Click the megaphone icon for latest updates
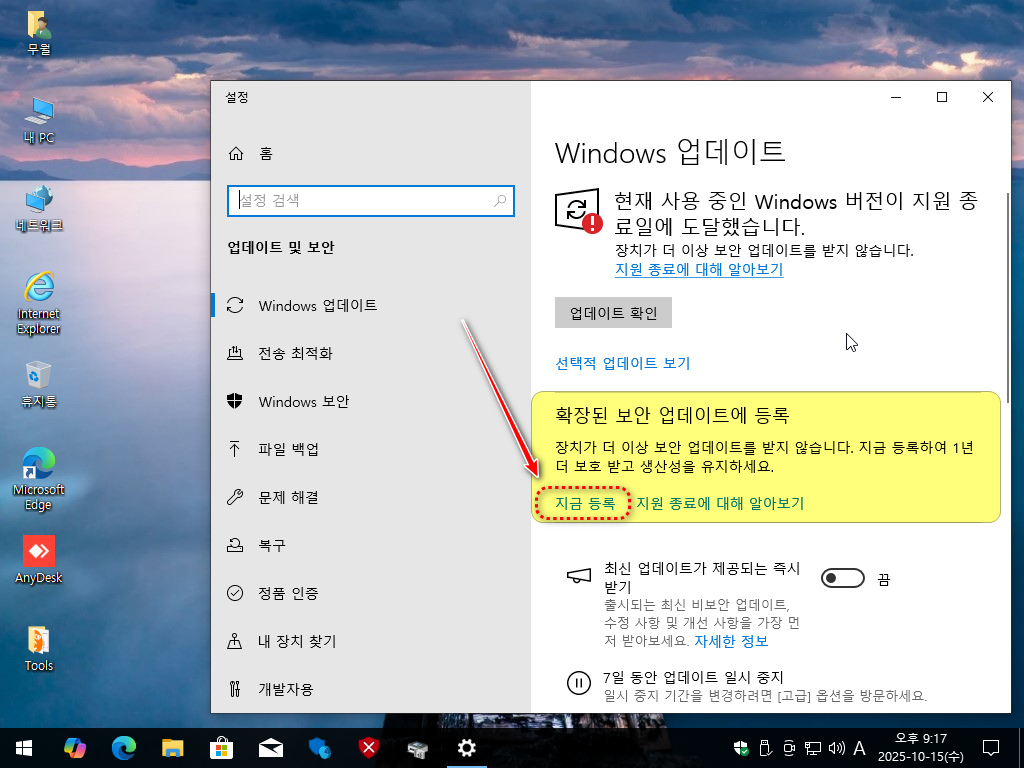 coord(579,575)
